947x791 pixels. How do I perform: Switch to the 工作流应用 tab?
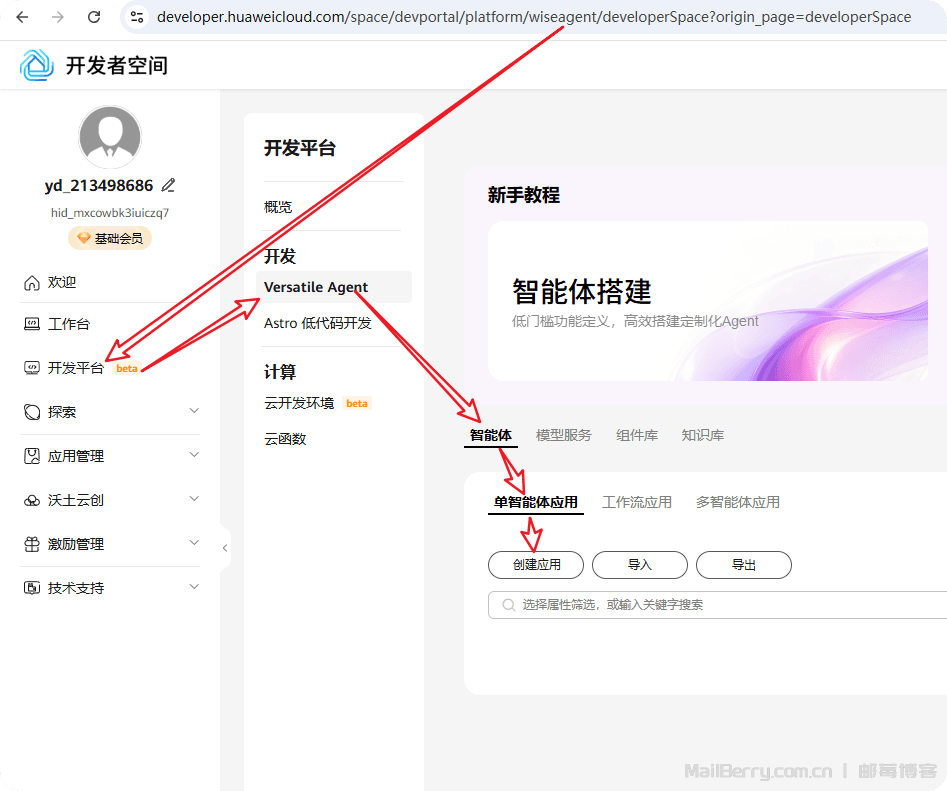636,502
